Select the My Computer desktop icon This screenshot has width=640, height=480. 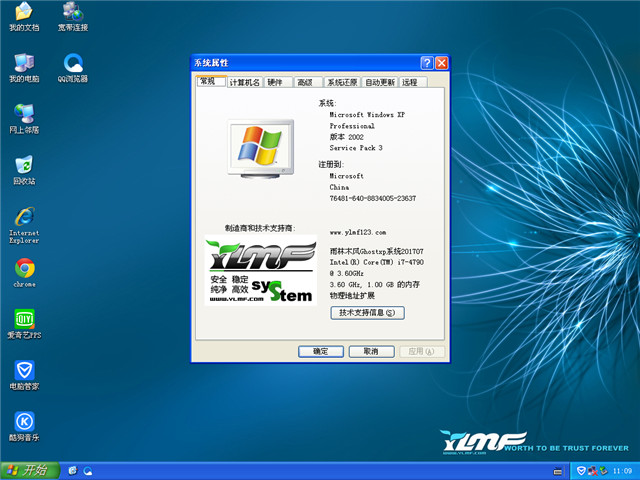point(24,68)
